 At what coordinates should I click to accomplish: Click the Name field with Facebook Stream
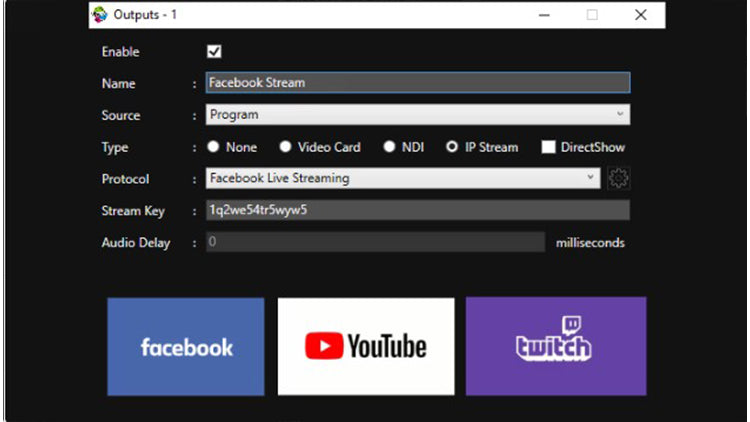tap(417, 83)
